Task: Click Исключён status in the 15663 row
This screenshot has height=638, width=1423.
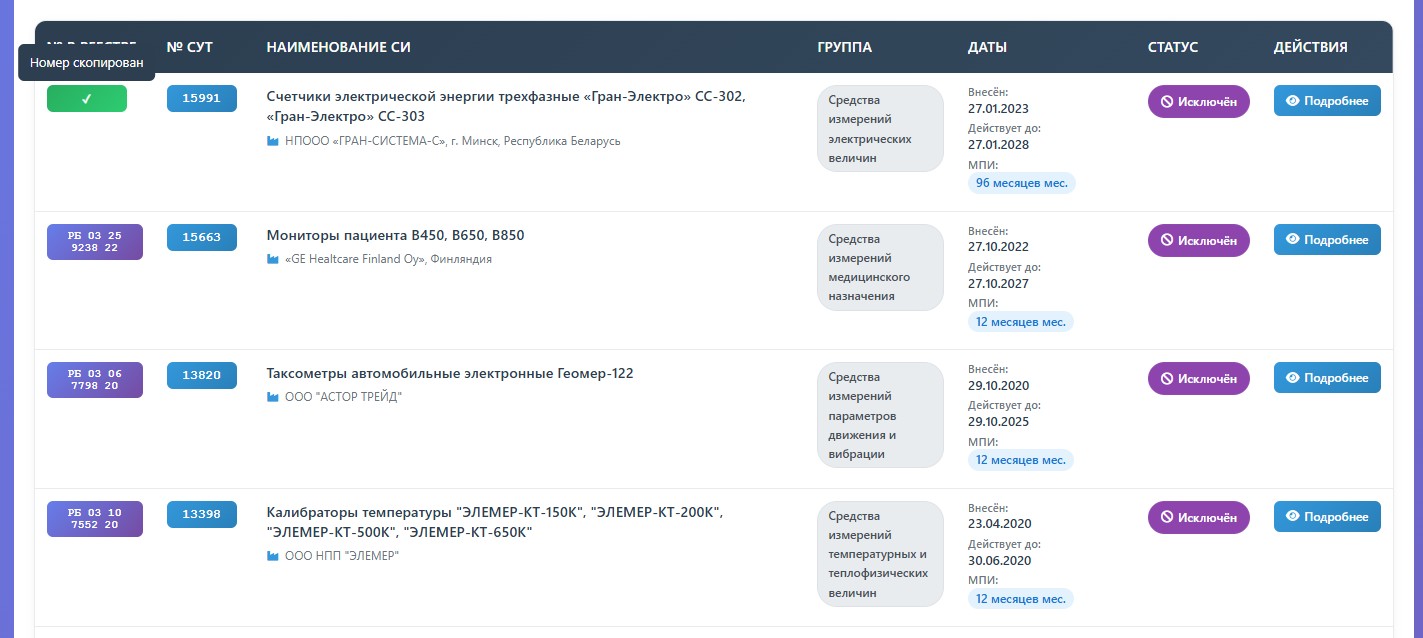Action: click(1199, 240)
